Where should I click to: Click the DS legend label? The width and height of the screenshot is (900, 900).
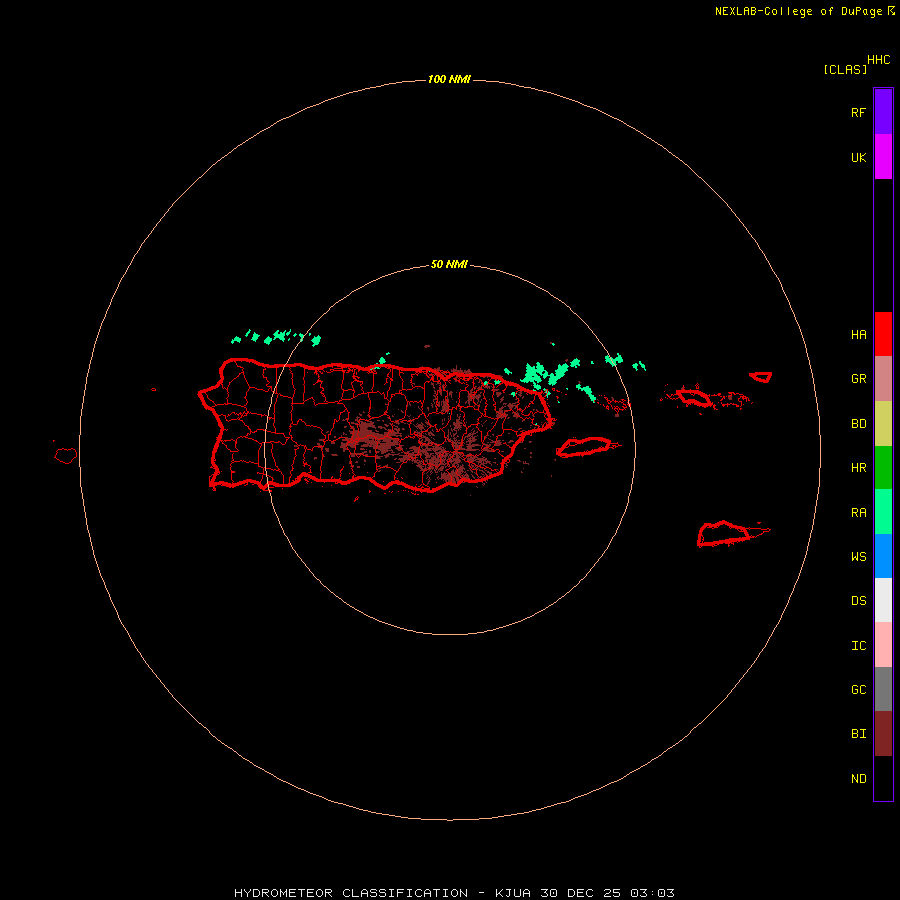pyautogui.click(x=859, y=601)
